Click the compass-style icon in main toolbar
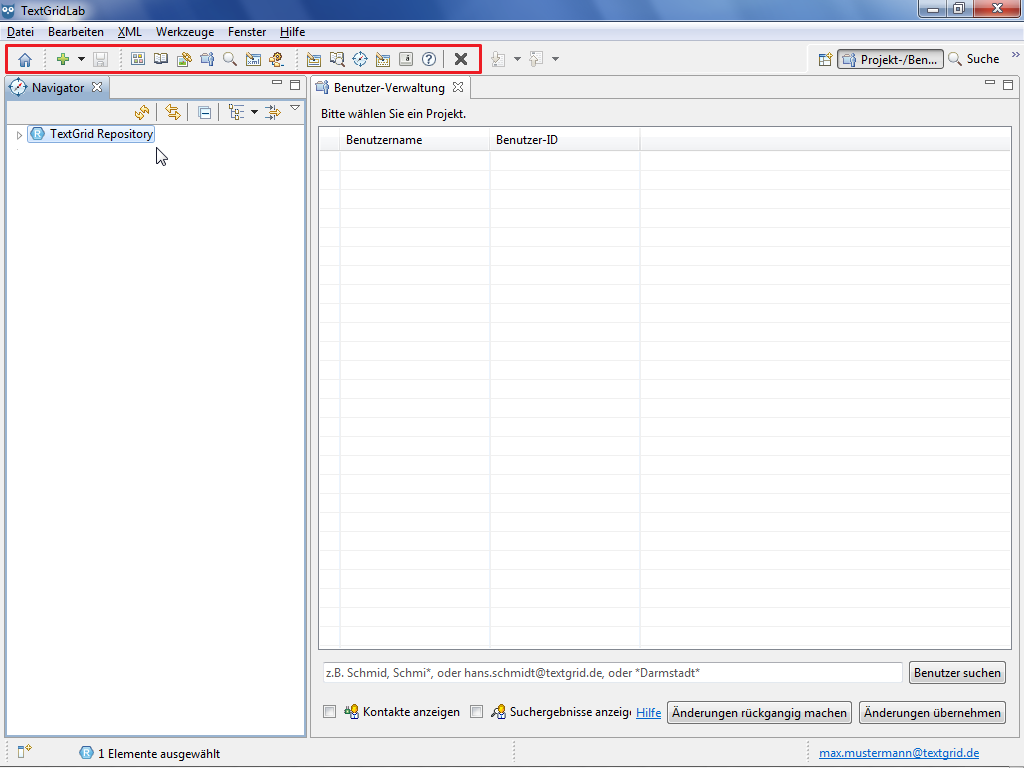 click(360, 59)
